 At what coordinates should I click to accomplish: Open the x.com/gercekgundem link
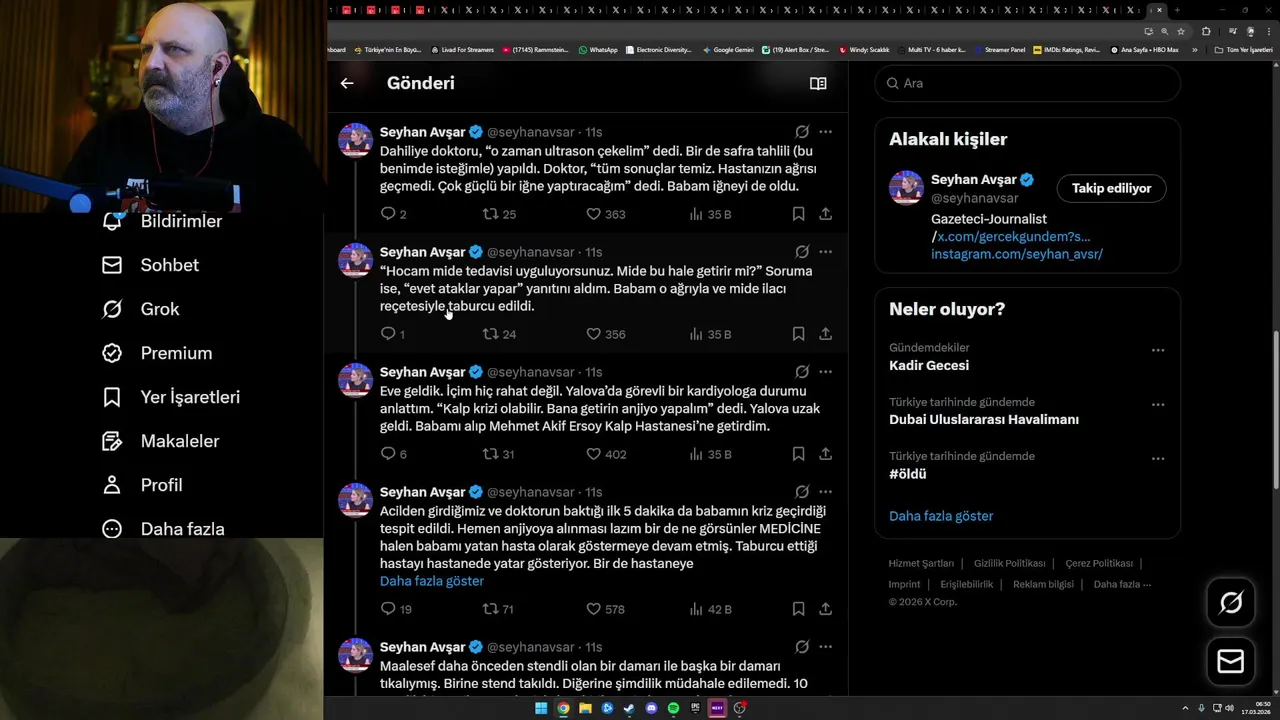click(x=1014, y=237)
